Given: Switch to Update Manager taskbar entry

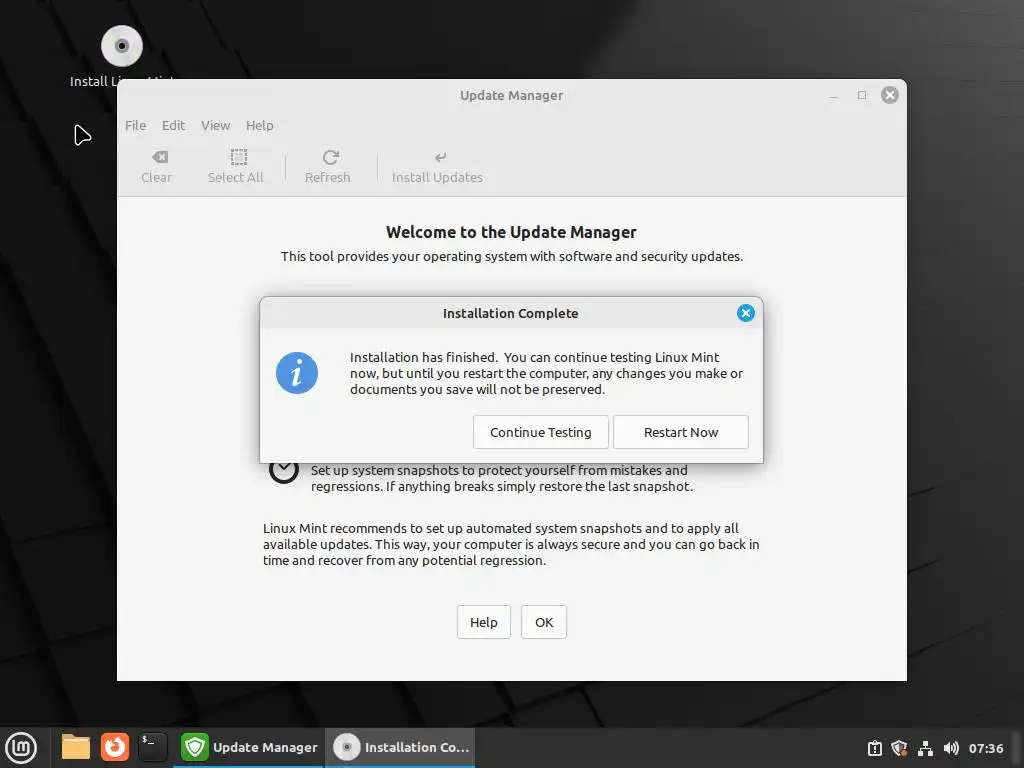Looking at the screenshot, I should 249,747.
